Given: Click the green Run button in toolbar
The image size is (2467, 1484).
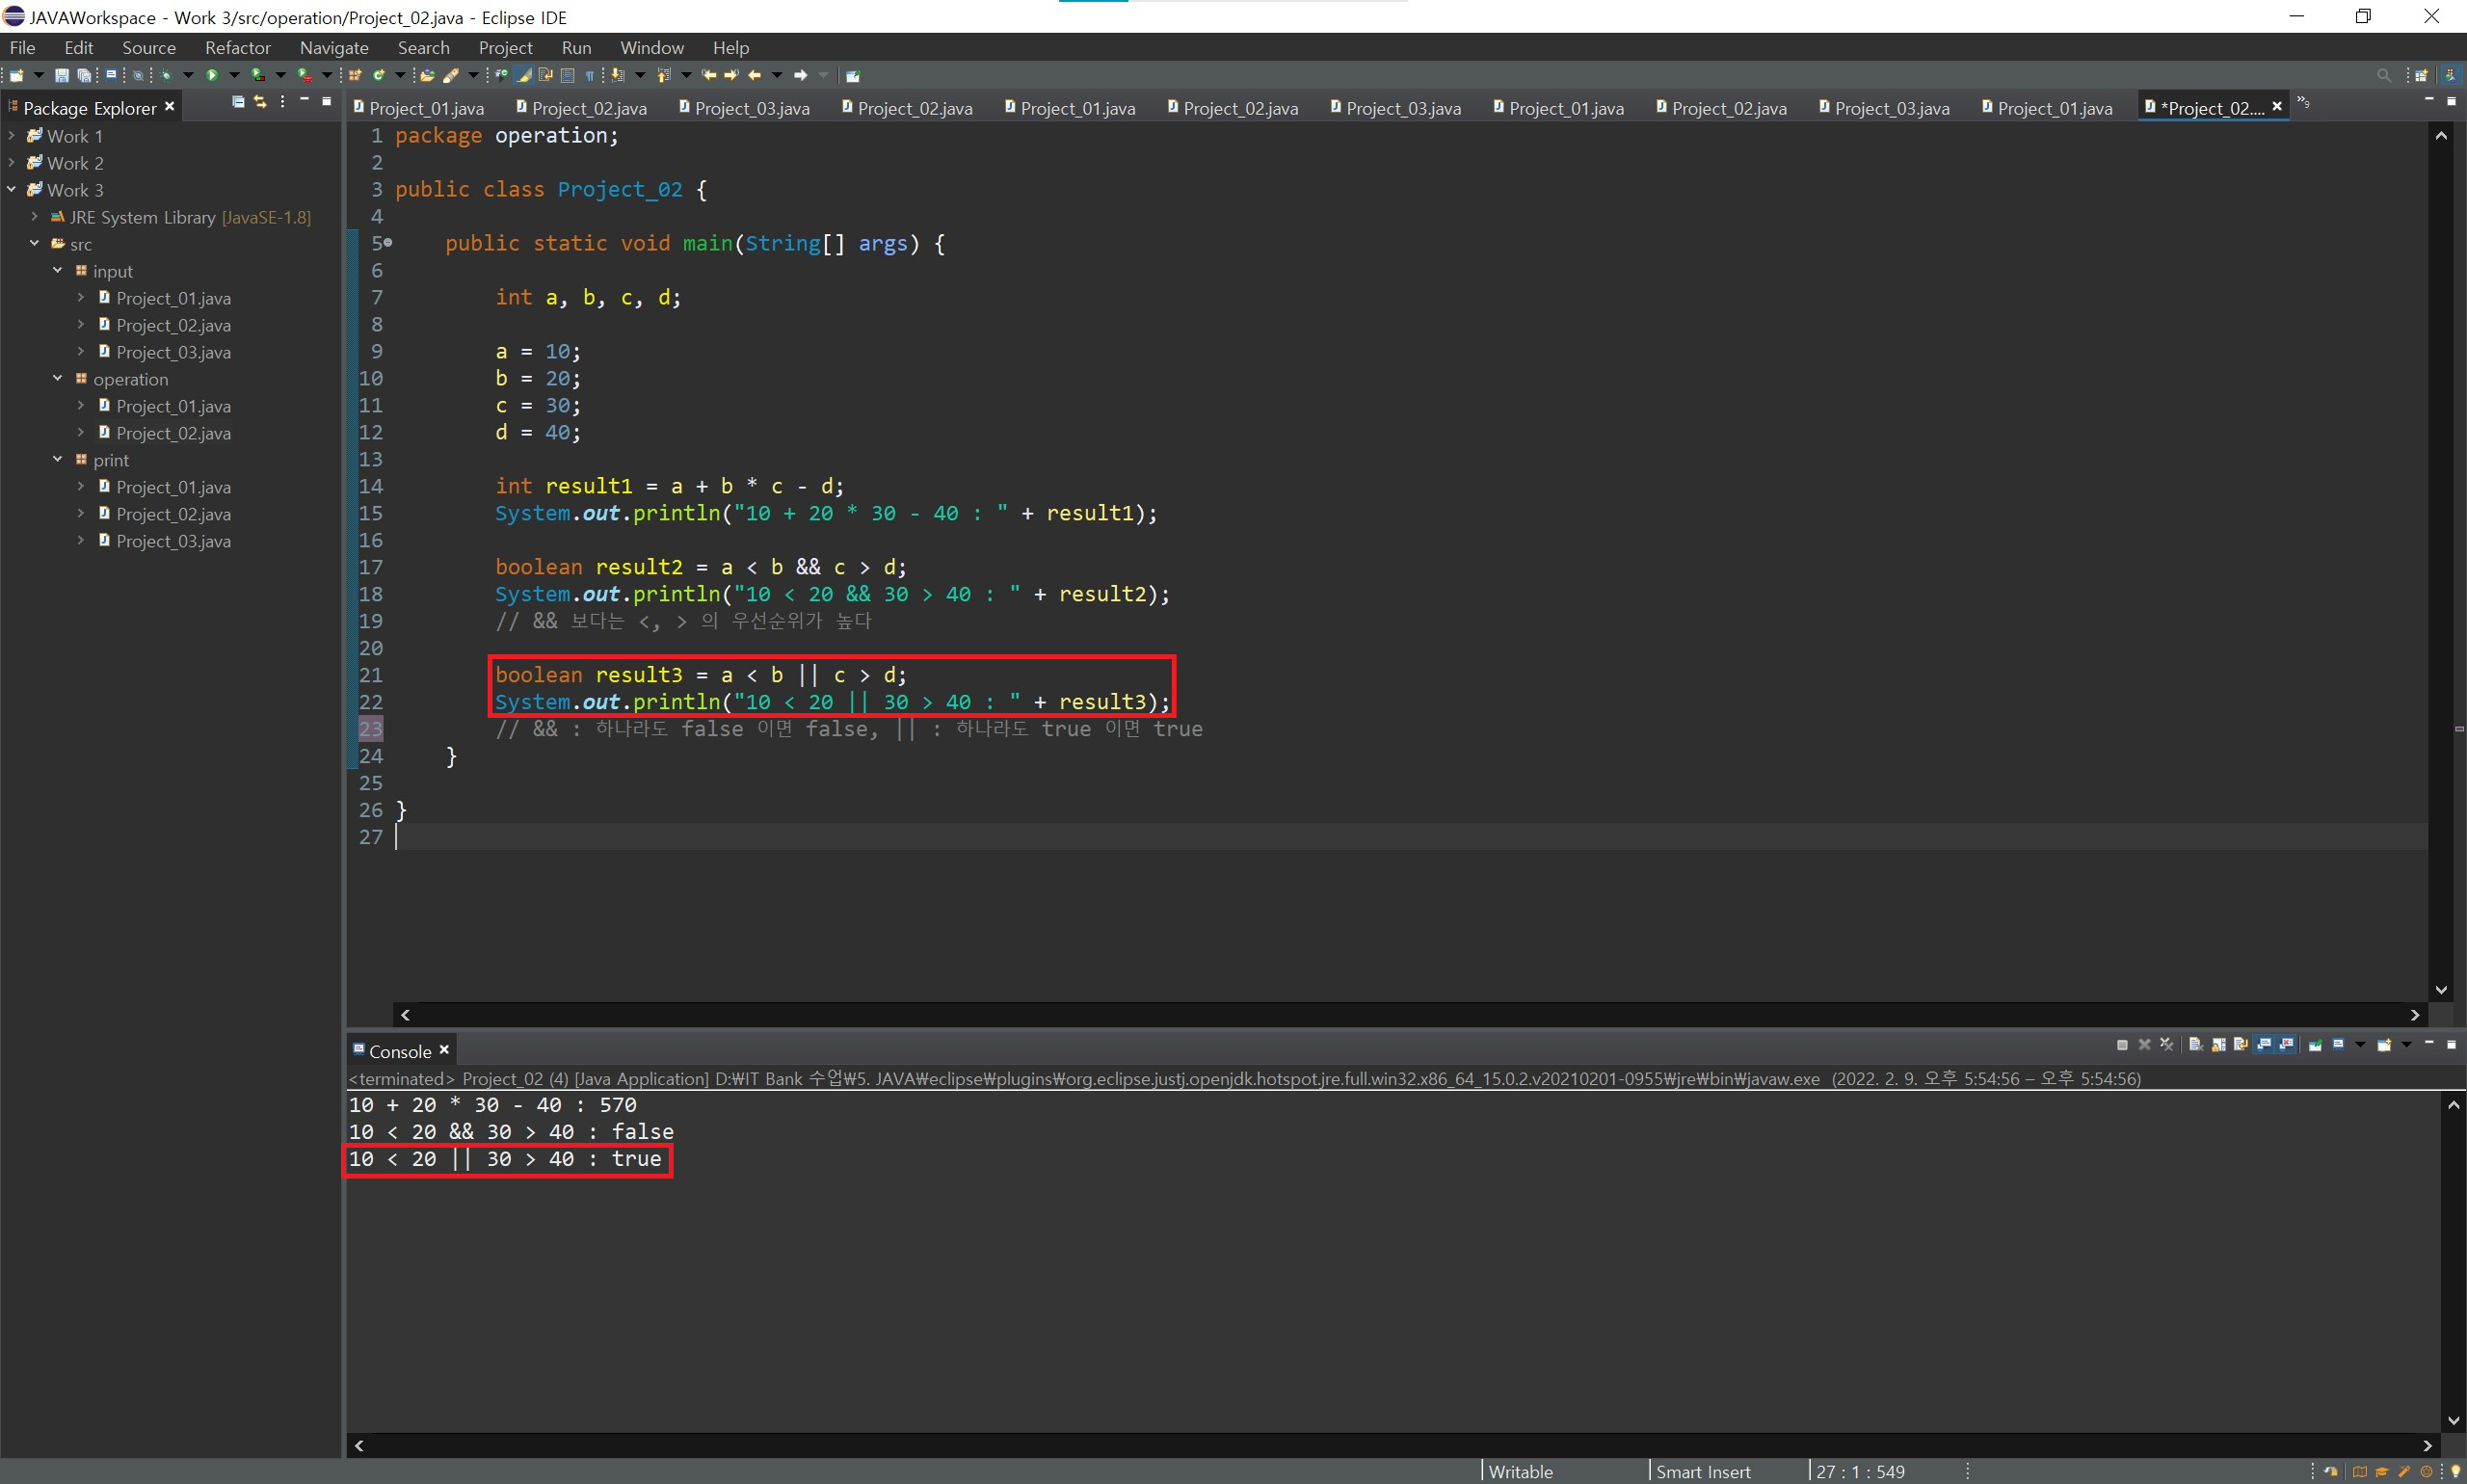Looking at the screenshot, I should (211, 75).
